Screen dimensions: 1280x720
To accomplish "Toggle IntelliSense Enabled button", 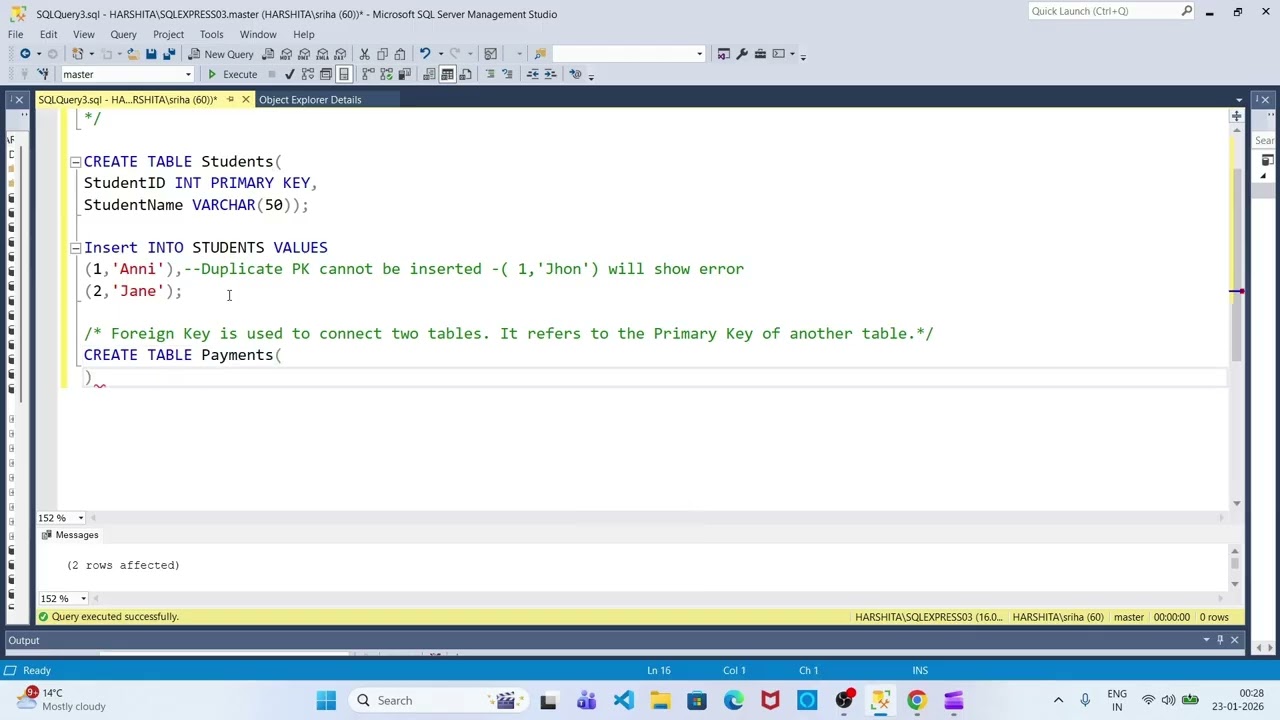I will (343, 74).
